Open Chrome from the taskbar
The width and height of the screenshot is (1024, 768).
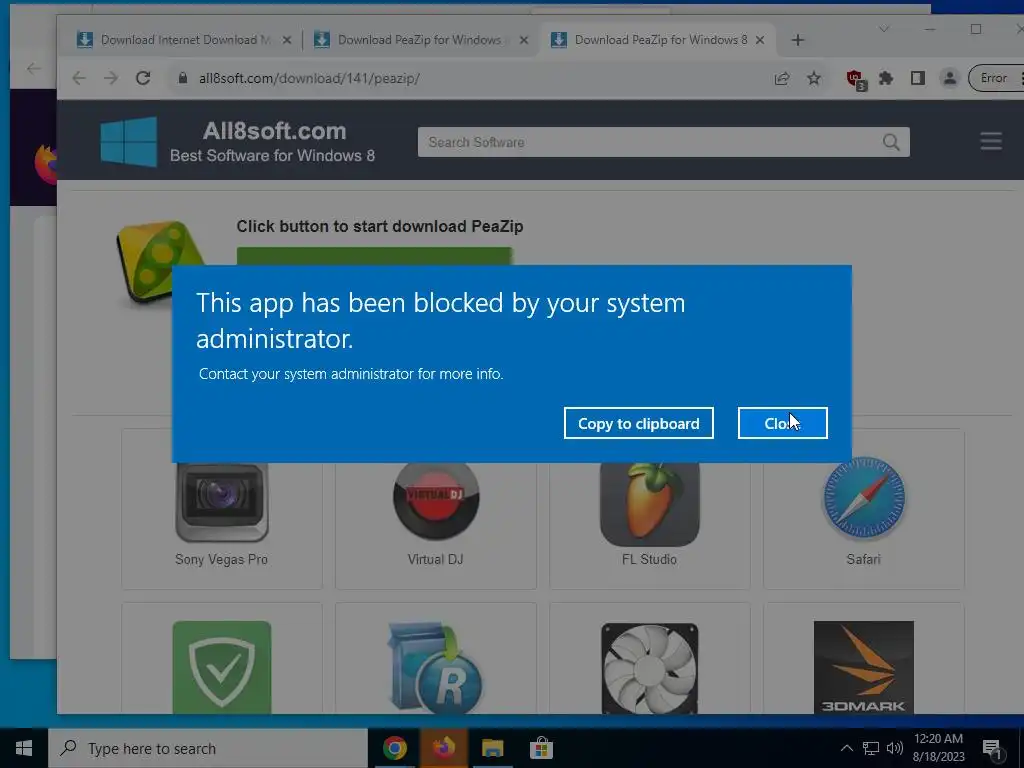point(394,748)
